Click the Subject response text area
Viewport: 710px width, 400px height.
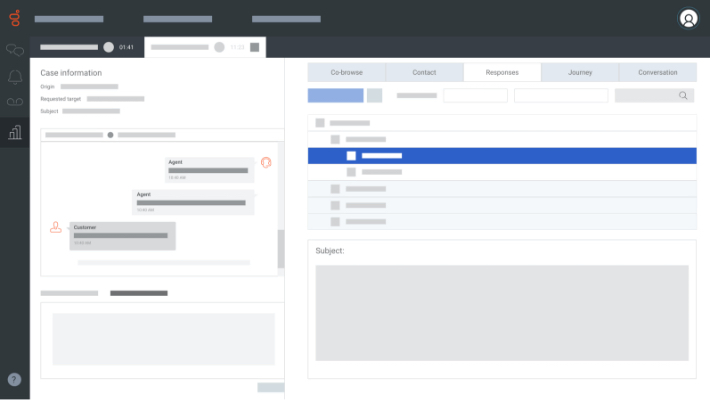[502, 312]
